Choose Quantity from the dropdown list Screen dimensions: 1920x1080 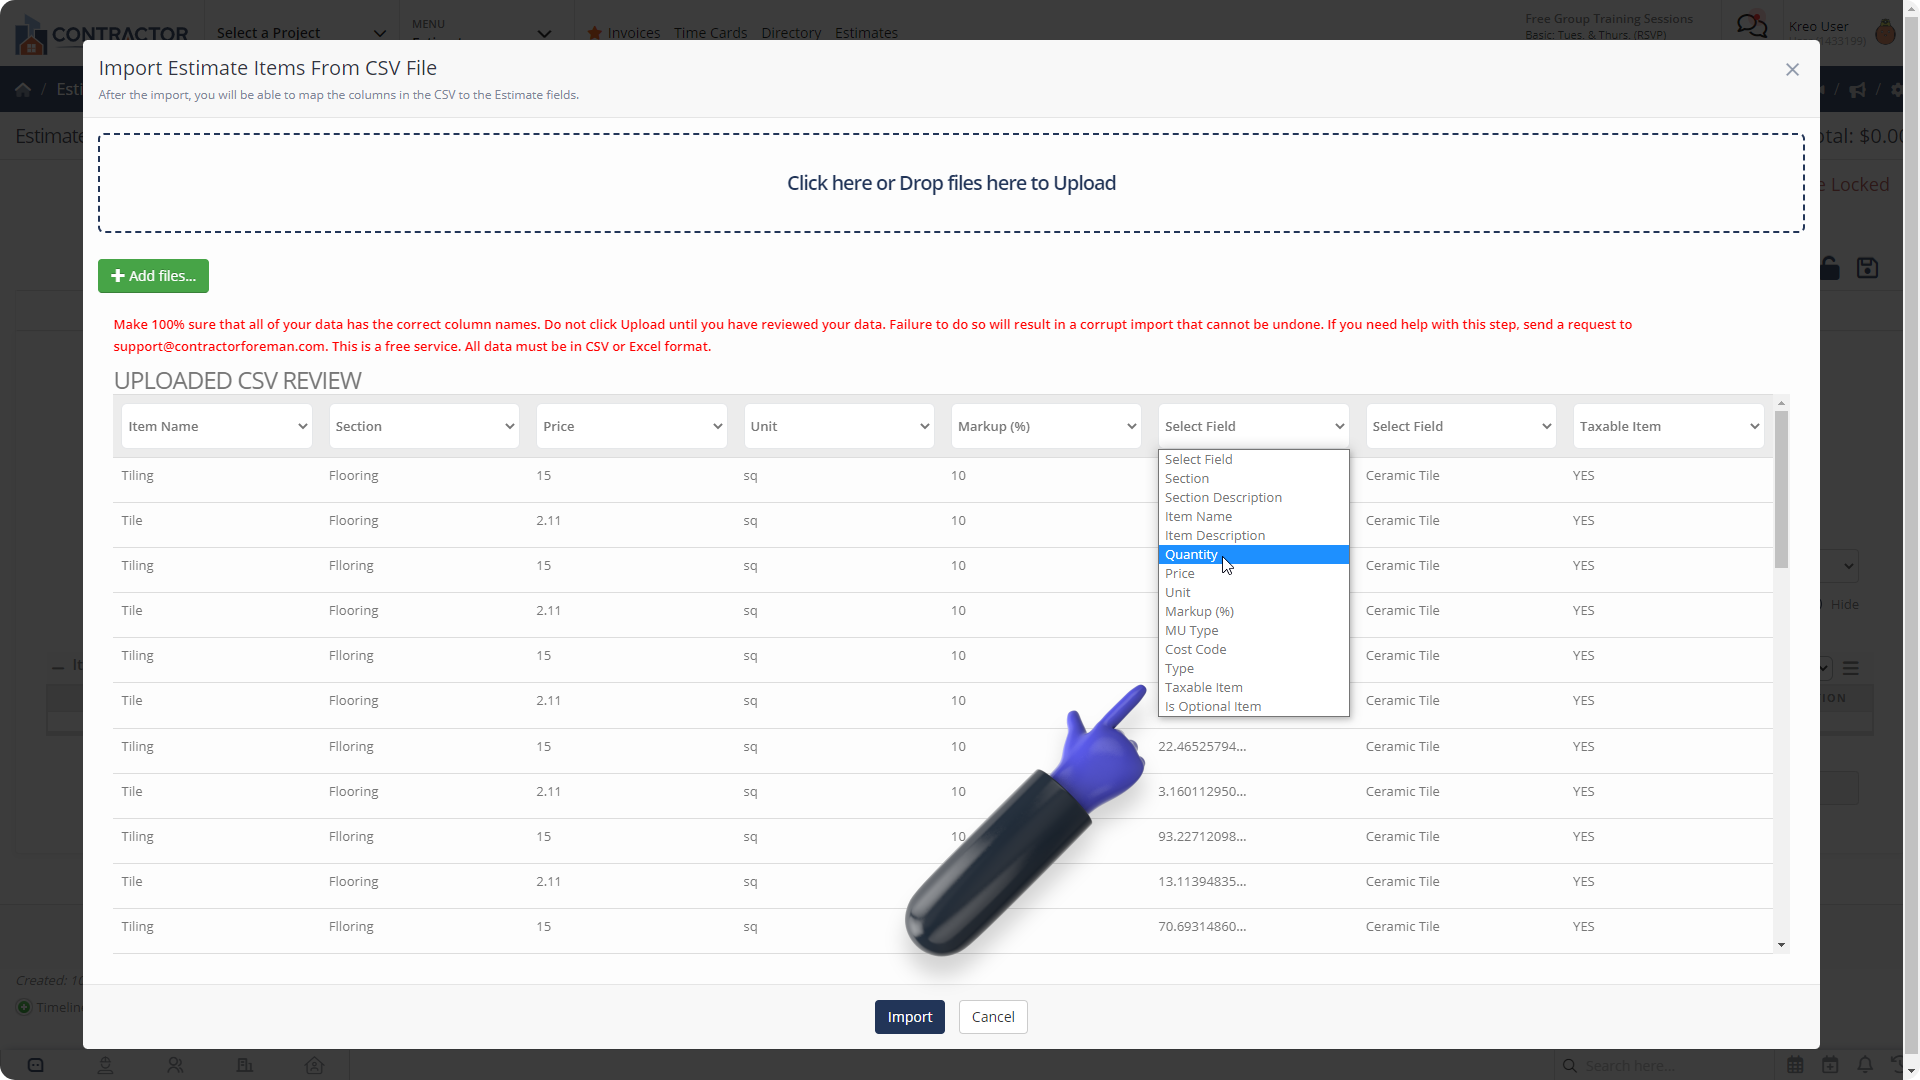(x=1254, y=554)
